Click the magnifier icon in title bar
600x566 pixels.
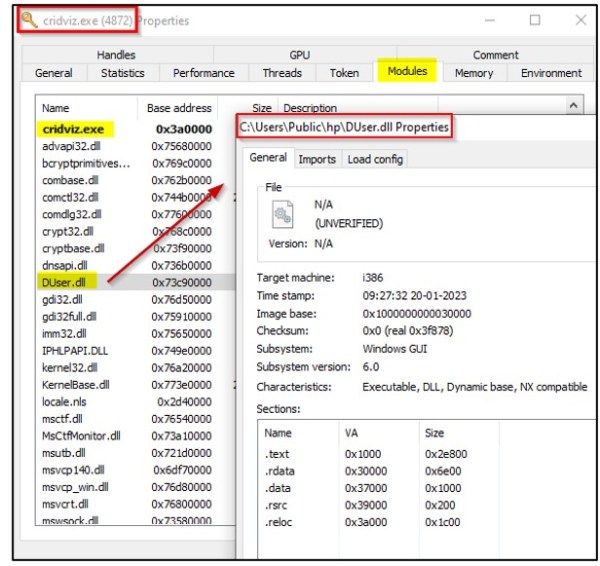[x=30, y=20]
